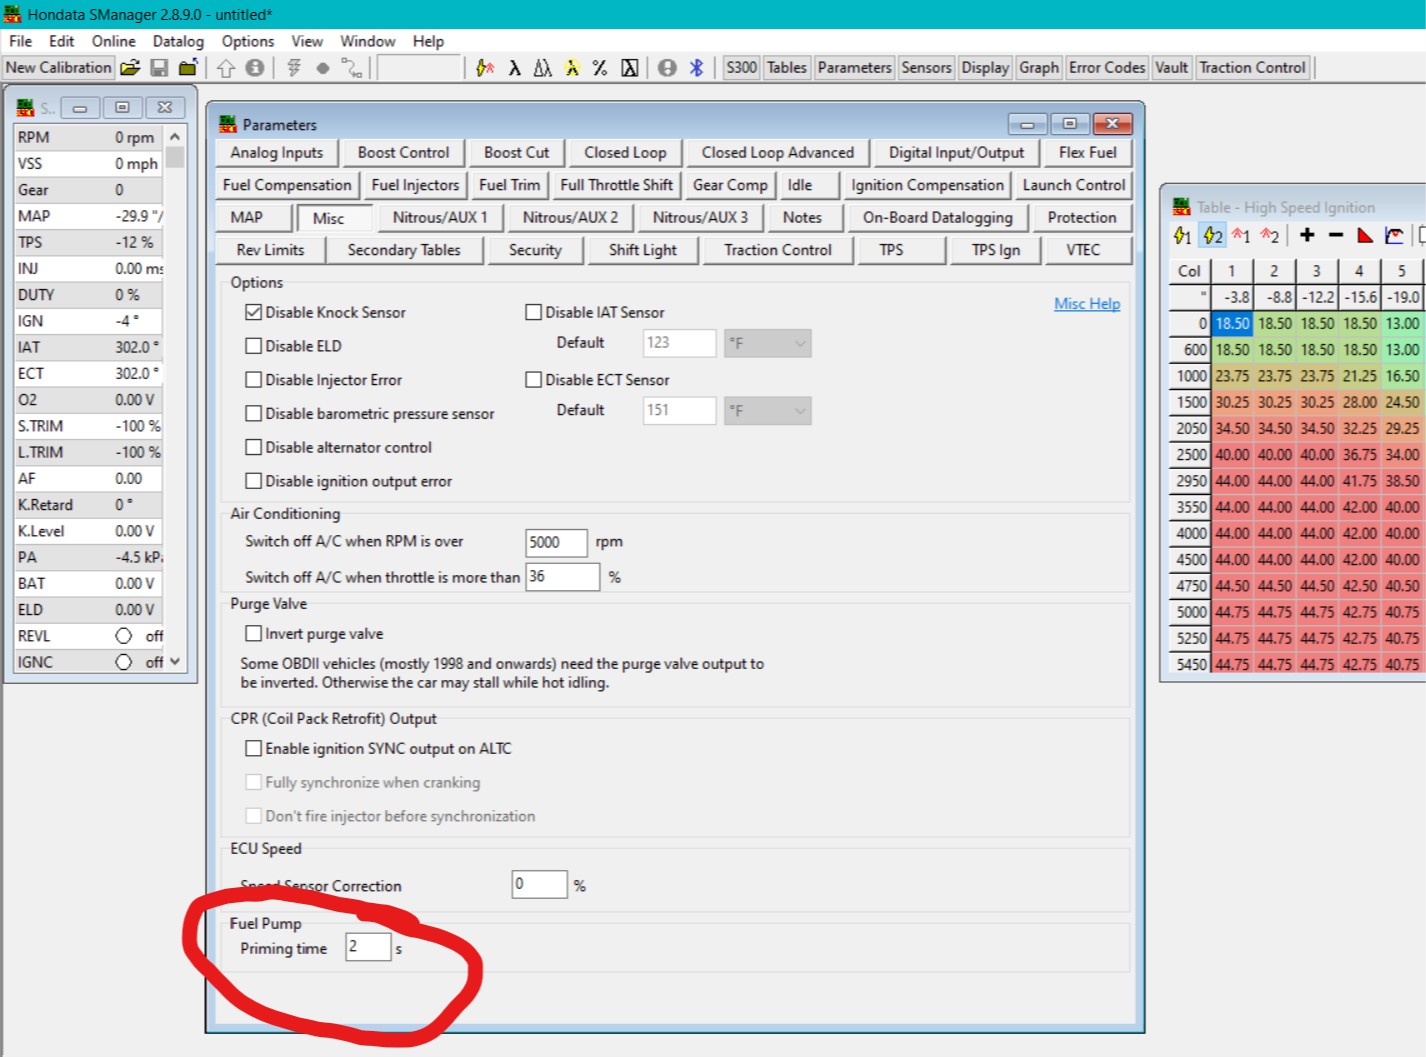Select highlighted 18.50 cell in ignition table

tap(1232, 324)
